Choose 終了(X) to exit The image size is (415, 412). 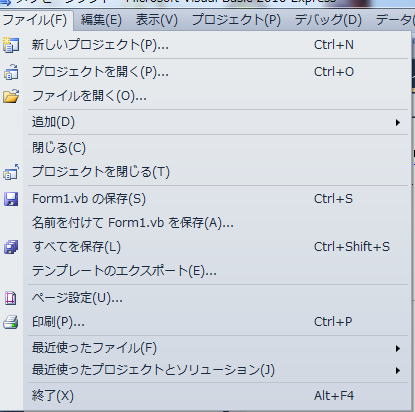(x=53, y=396)
